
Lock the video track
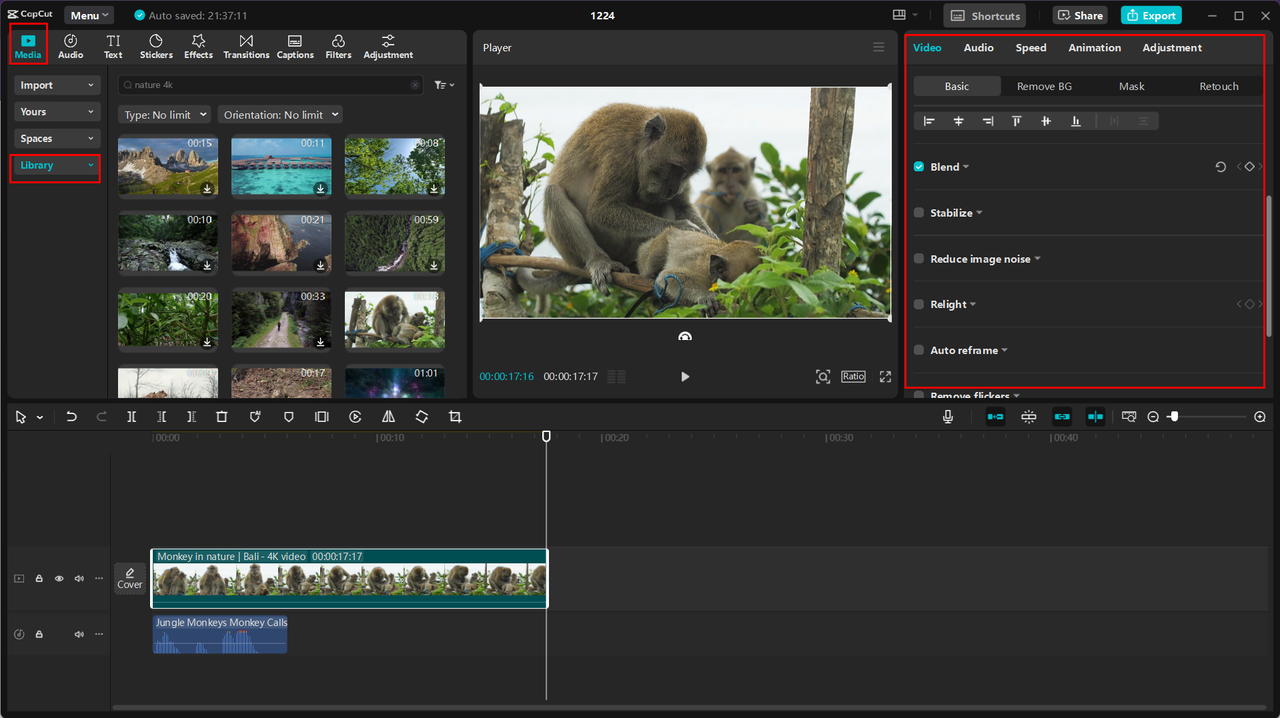click(39, 578)
